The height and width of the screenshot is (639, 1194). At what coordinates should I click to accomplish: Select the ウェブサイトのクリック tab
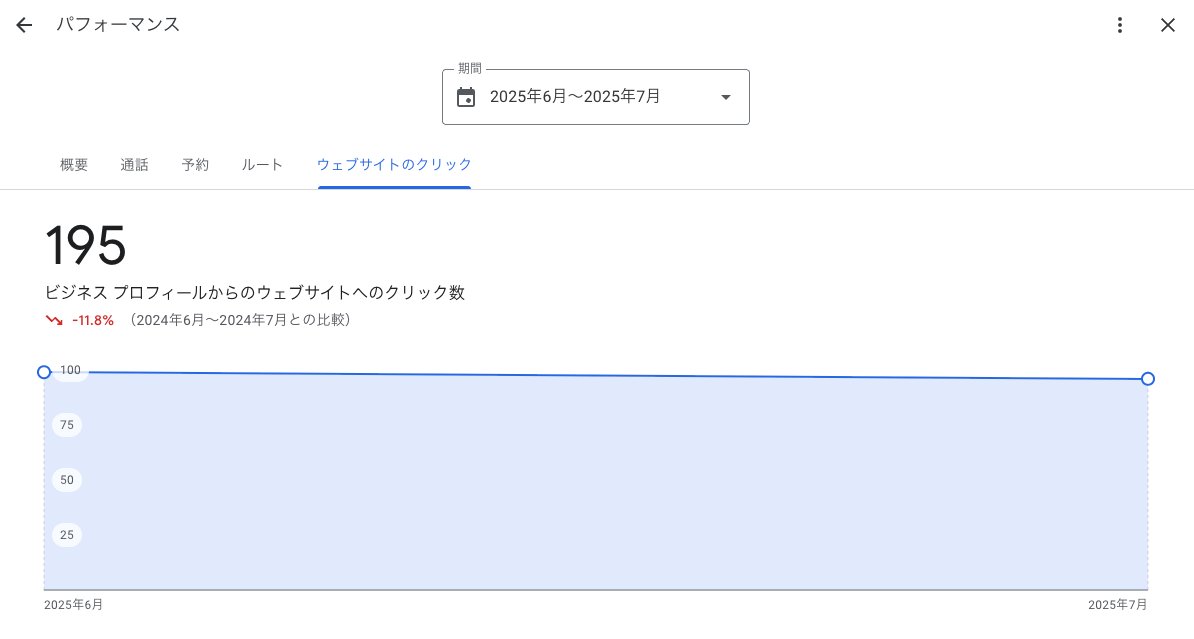pyautogui.click(x=394, y=165)
